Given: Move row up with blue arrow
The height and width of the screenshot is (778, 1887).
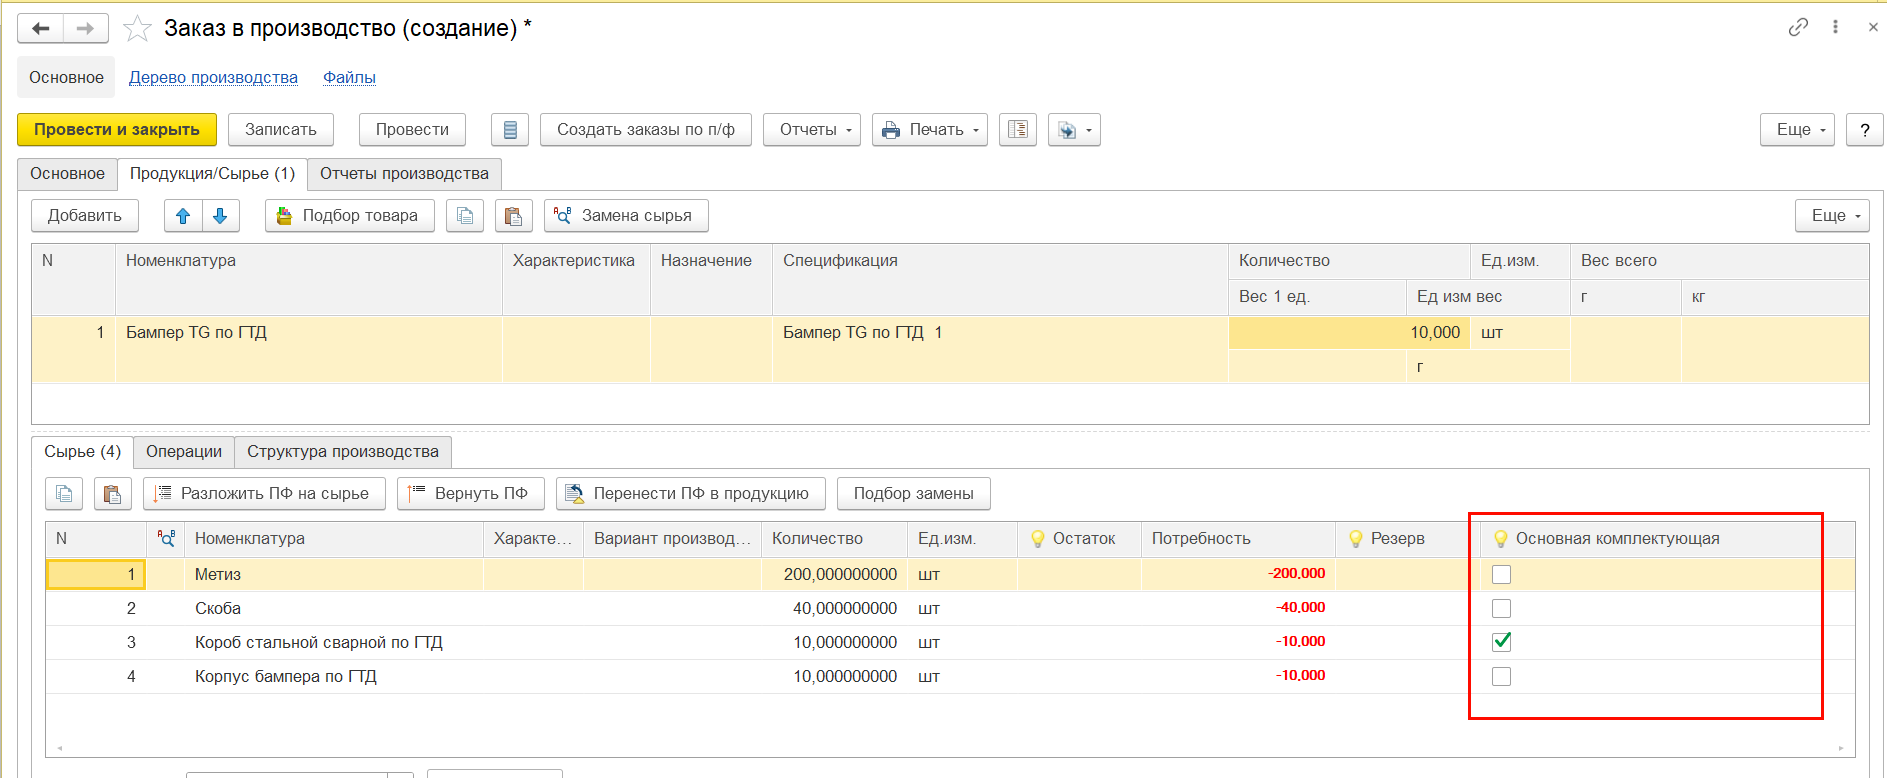Looking at the screenshot, I should coord(183,216).
